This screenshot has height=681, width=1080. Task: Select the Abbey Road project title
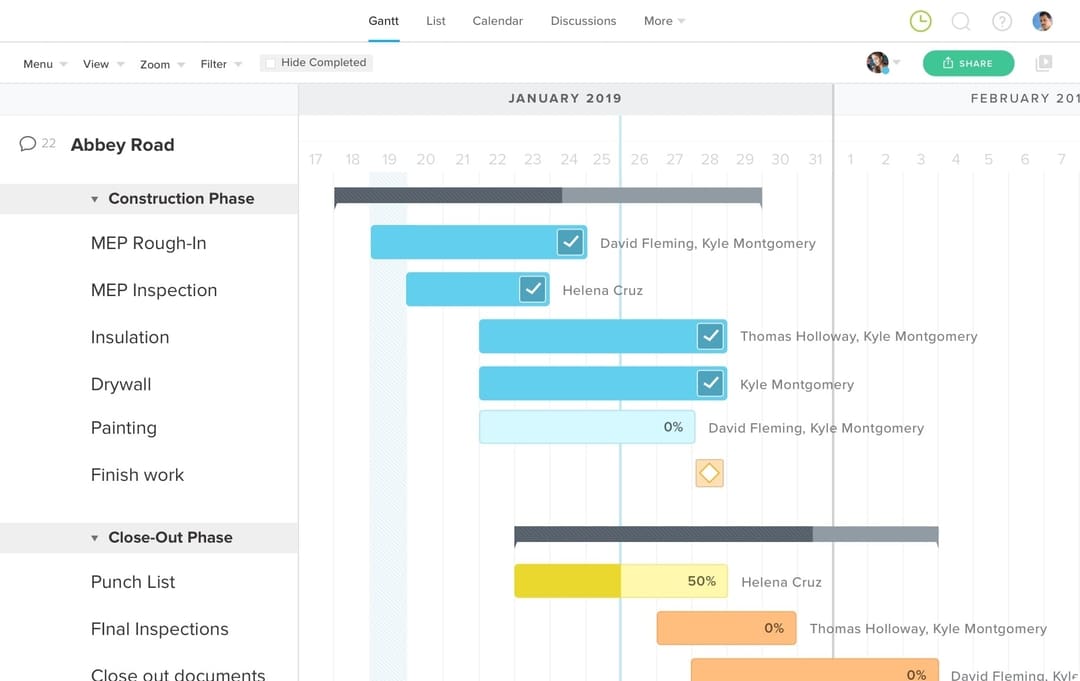click(x=122, y=144)
